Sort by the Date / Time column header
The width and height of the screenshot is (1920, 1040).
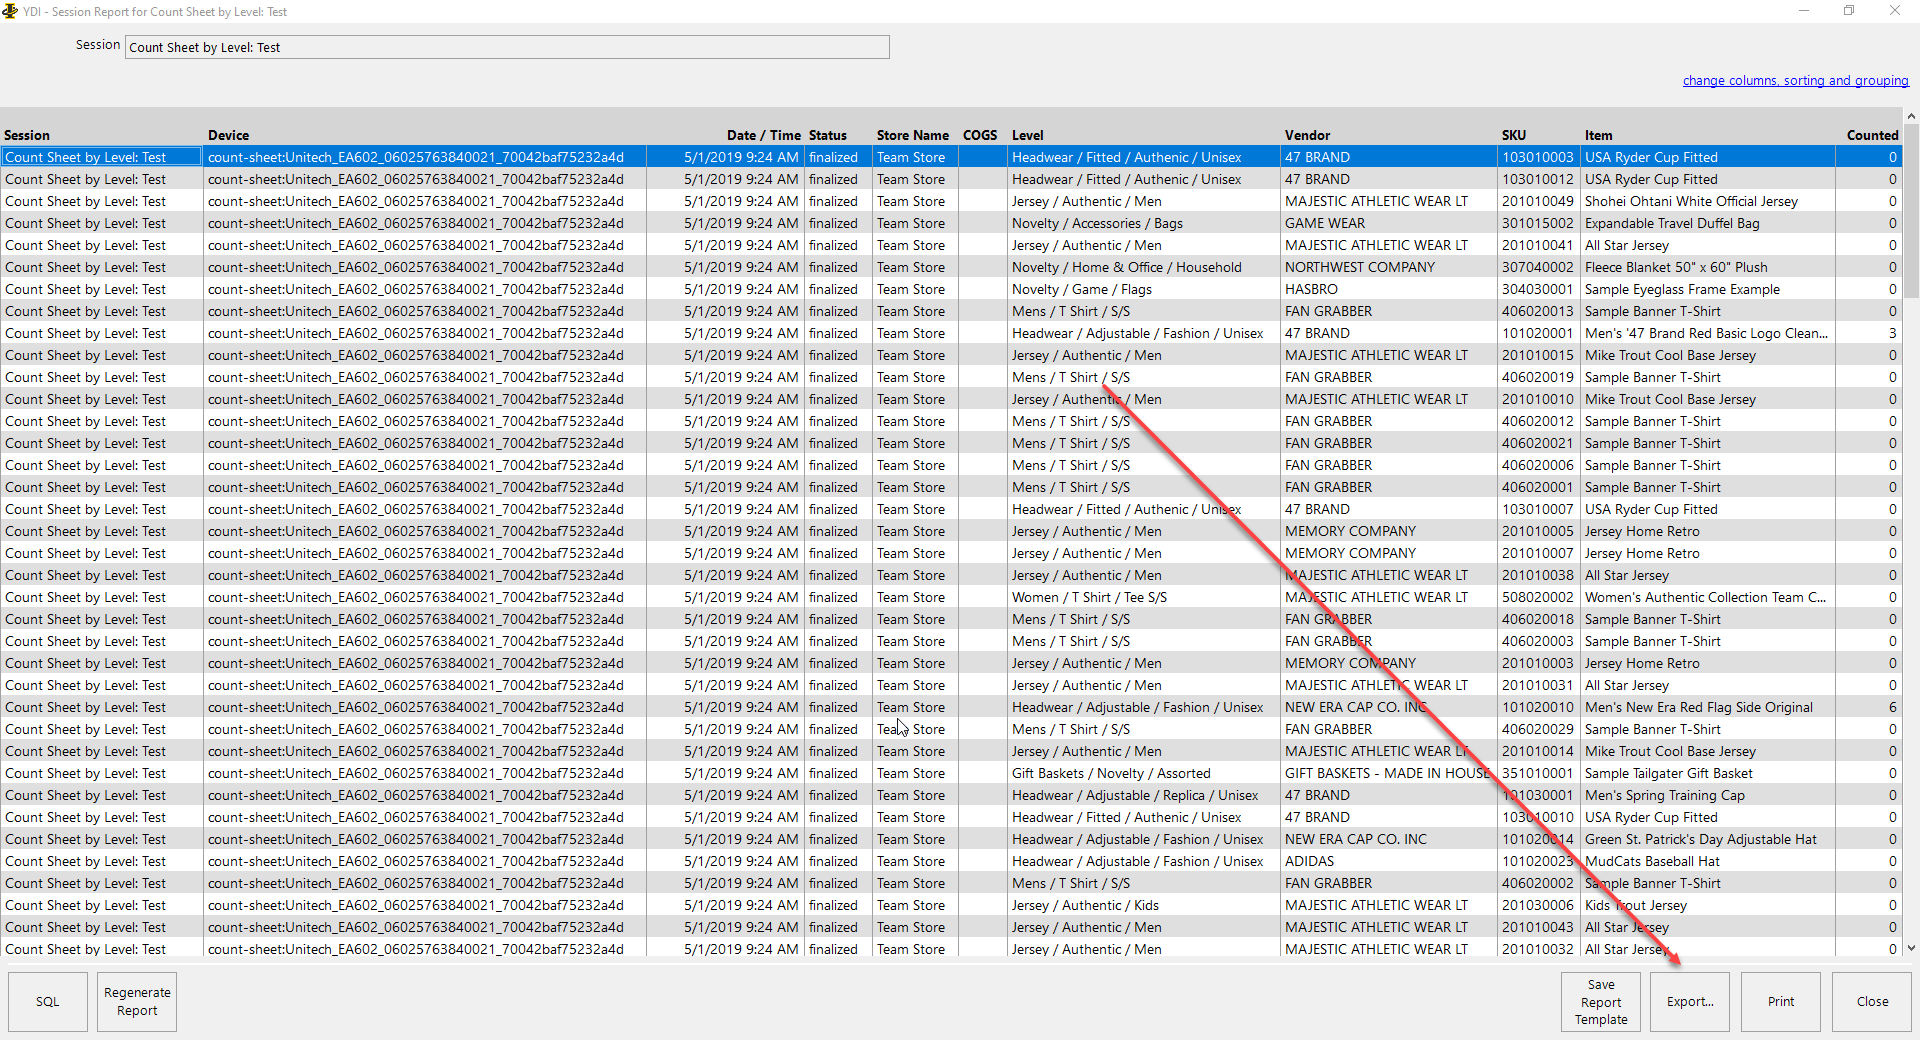[x=764, y=135]
